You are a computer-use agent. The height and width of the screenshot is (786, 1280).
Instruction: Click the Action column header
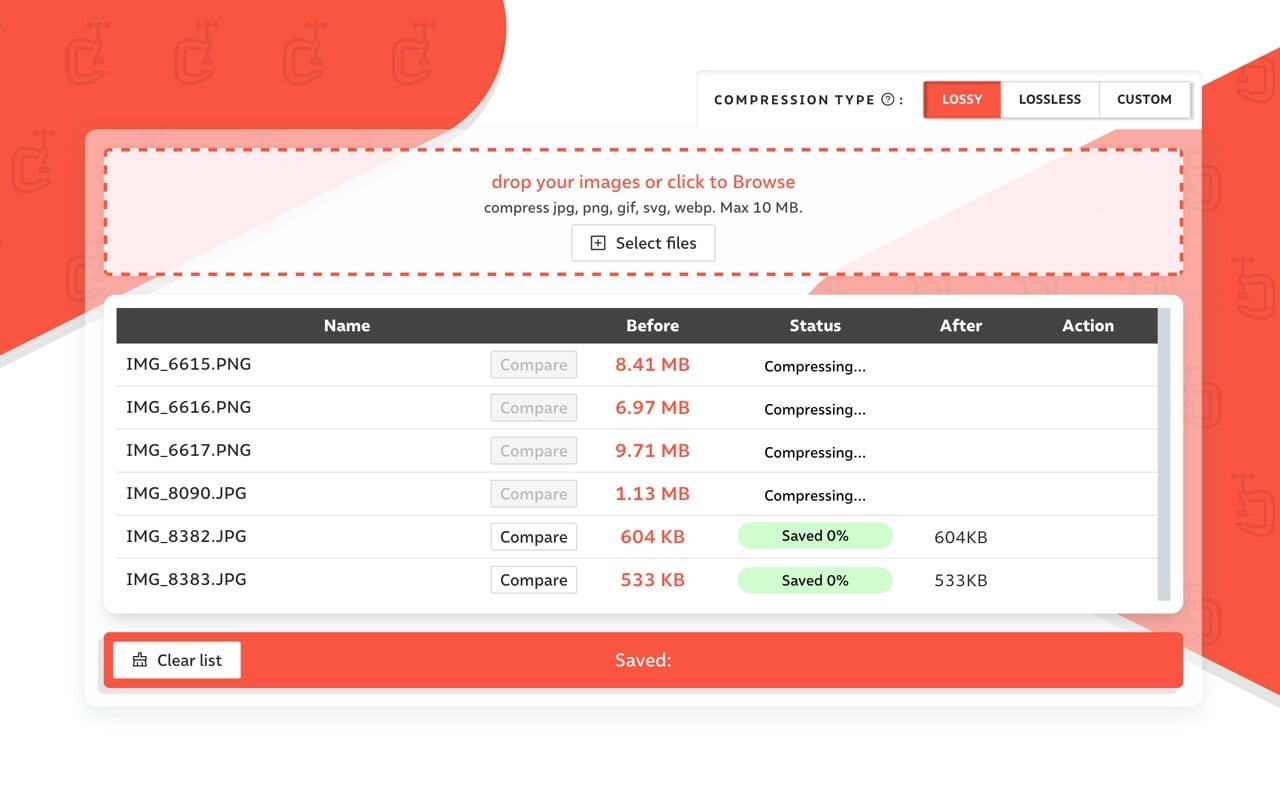coord(1088,326)
